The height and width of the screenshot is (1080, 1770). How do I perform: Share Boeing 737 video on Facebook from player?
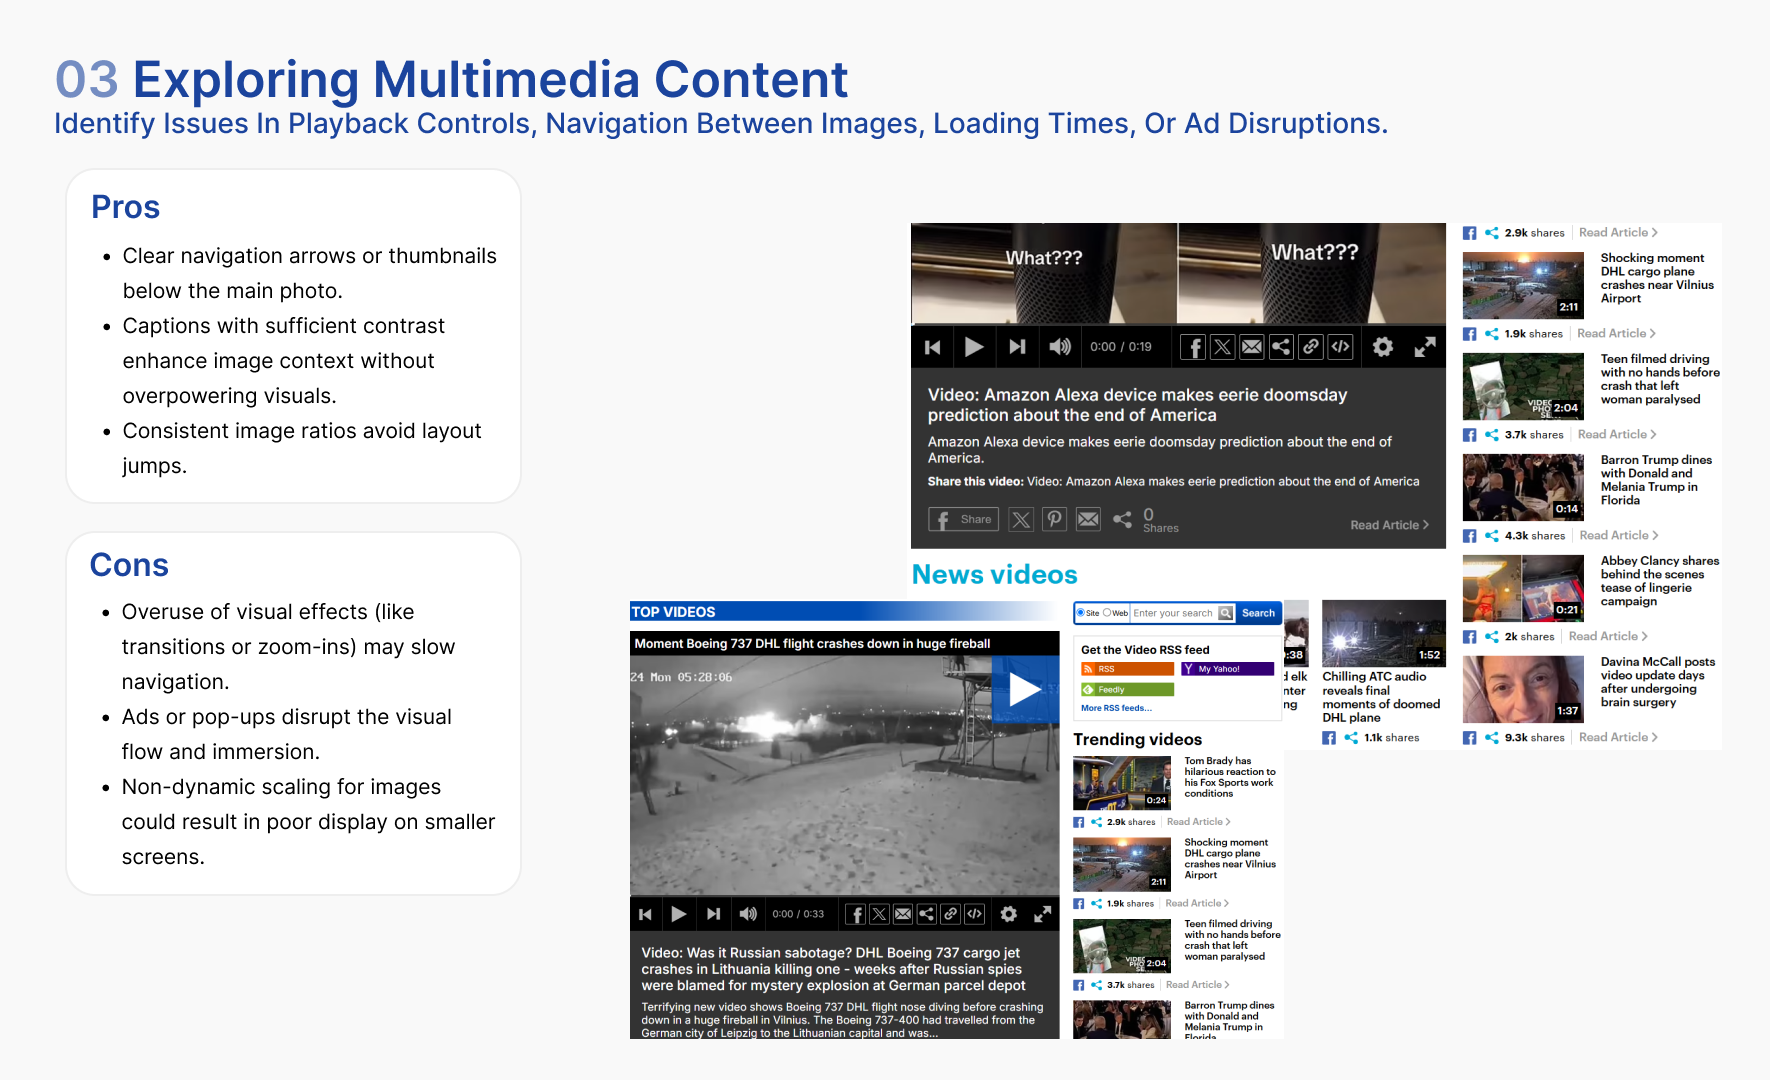pyautogui.click(x=855, y=914)
